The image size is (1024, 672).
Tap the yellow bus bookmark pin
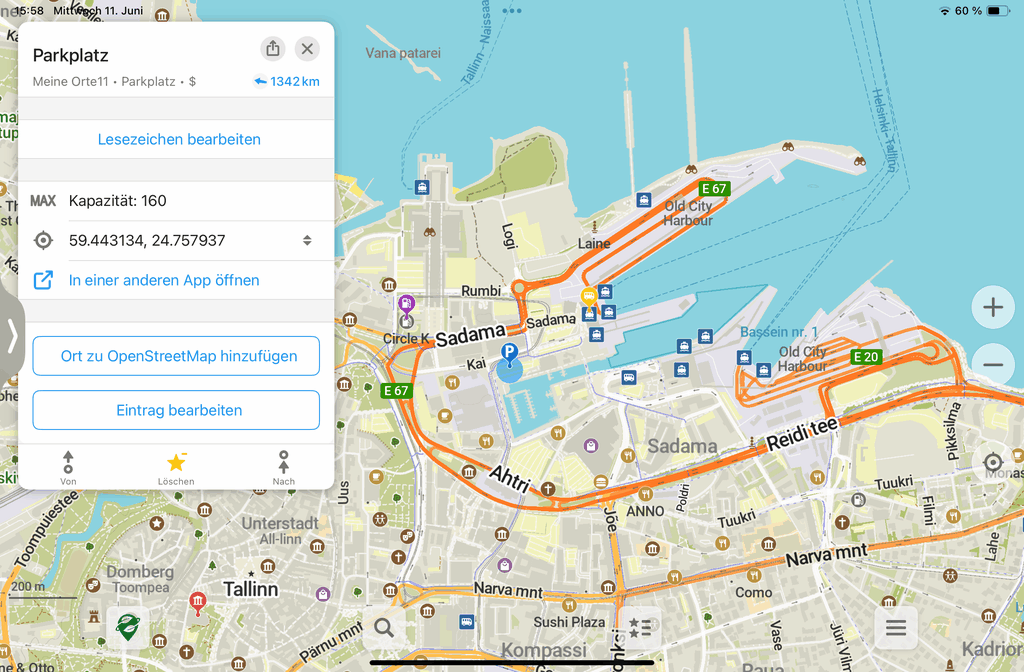click(x=589, y=297)
